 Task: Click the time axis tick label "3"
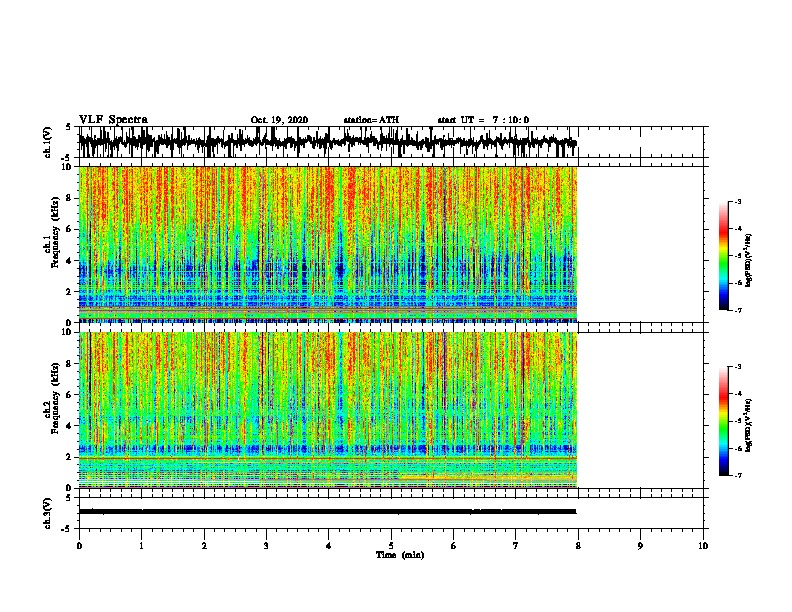(266, 546)
